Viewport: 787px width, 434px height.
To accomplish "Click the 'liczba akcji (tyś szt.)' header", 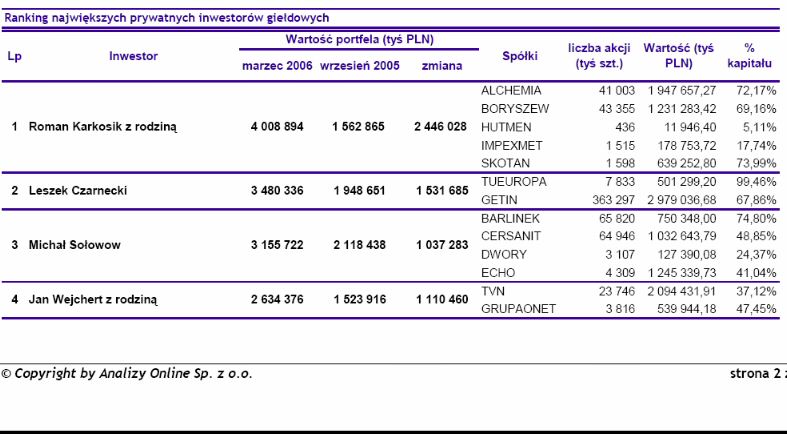I will (x=598, y=55).
